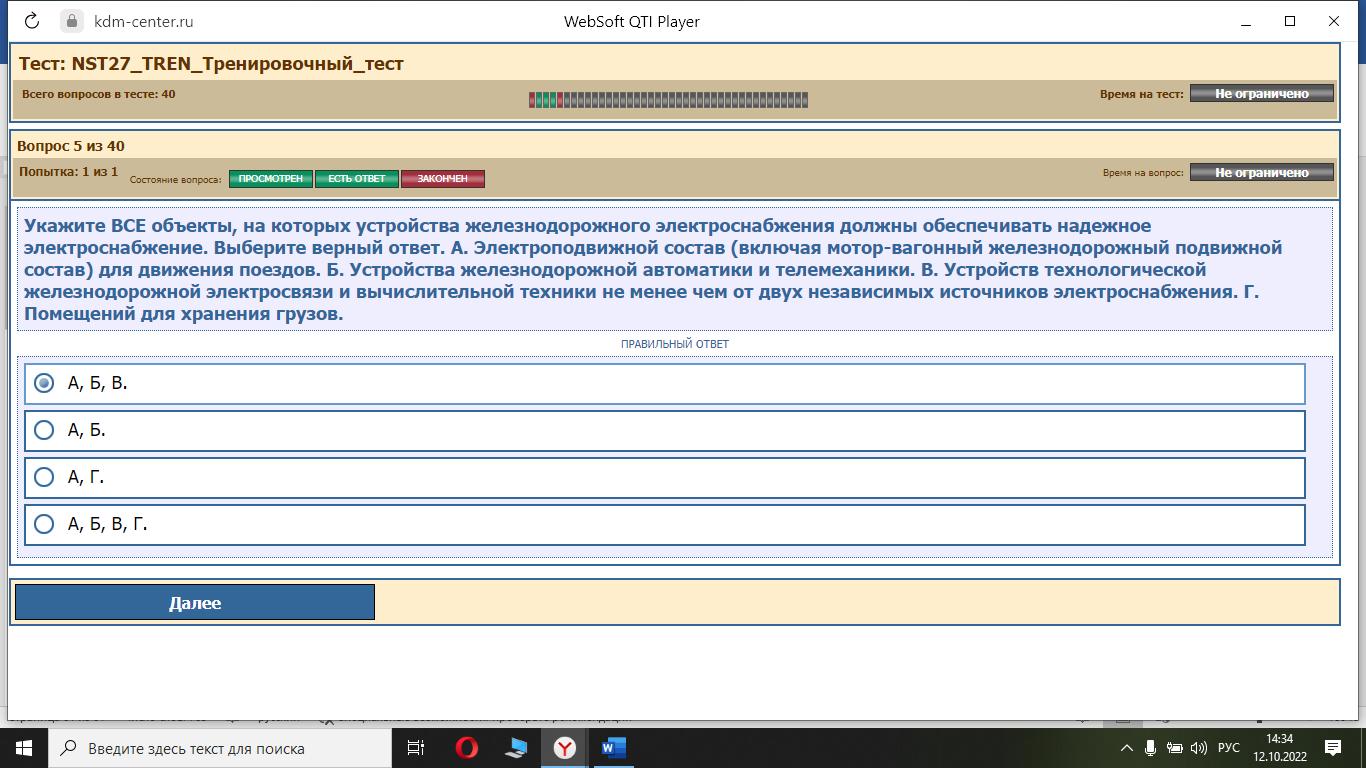Minimize the browser window
1366x768 pixels.
point(1244,21)
